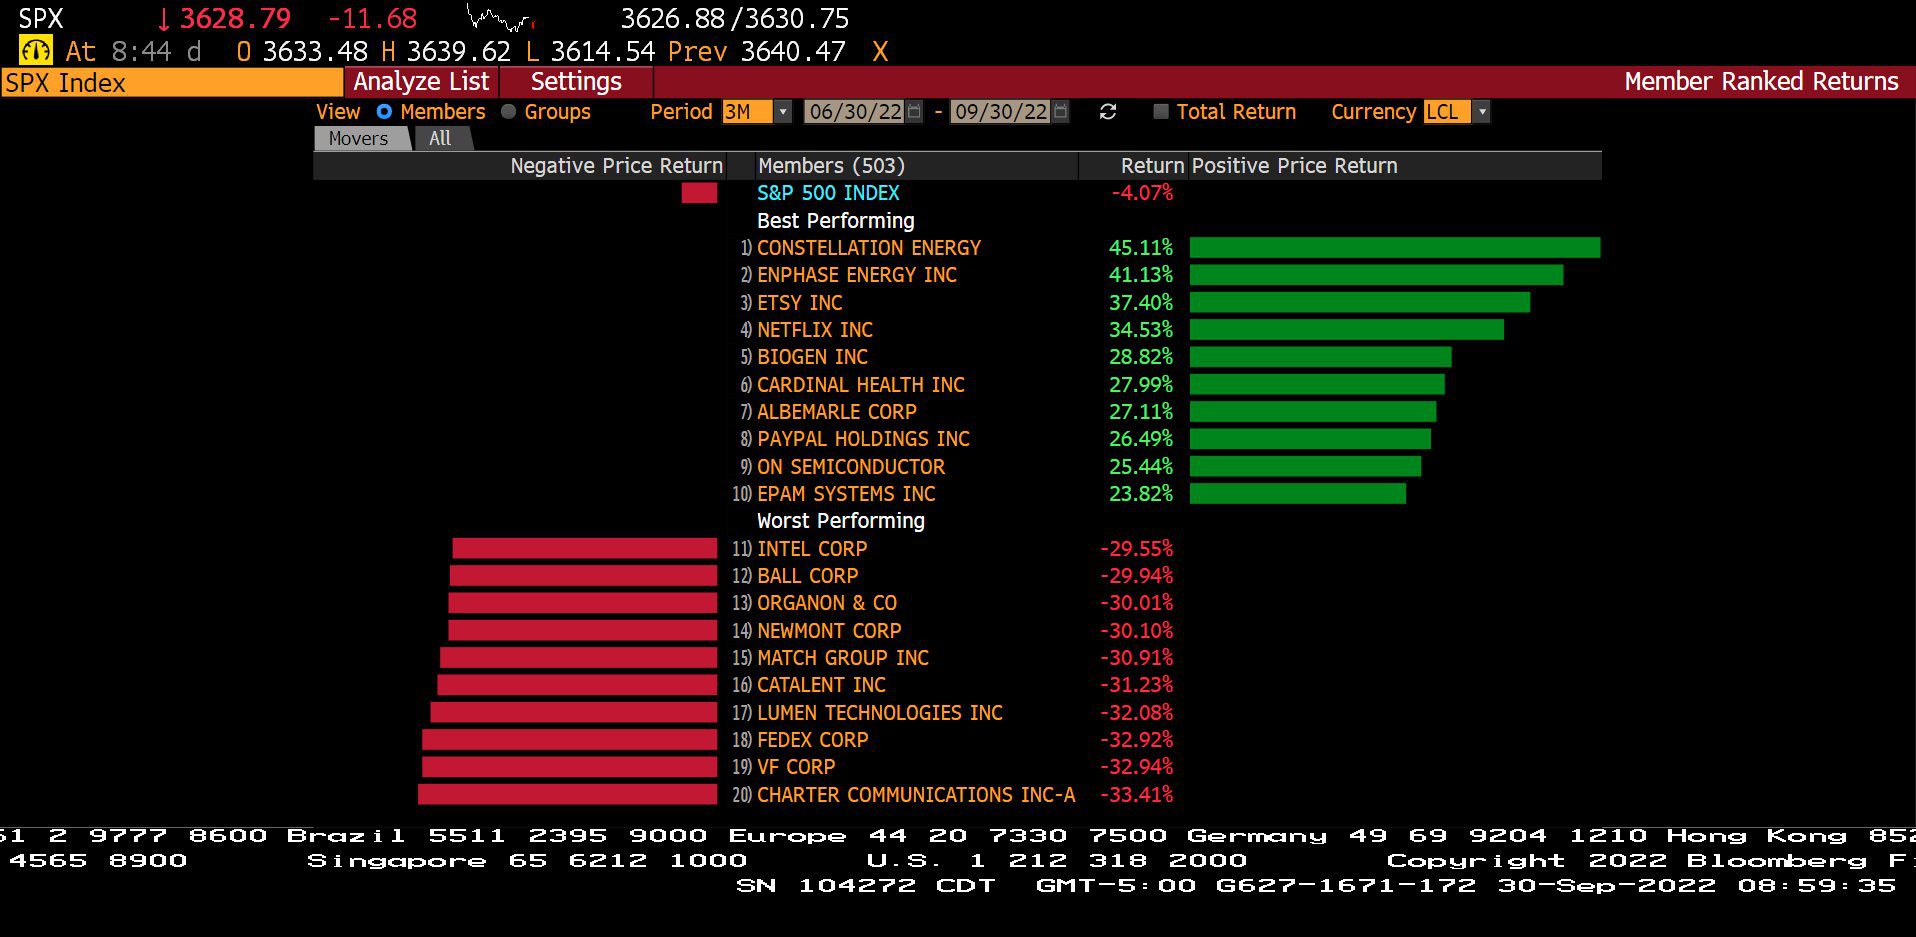
Task: Open INTEL CORP member row
Action: (811, 549)
